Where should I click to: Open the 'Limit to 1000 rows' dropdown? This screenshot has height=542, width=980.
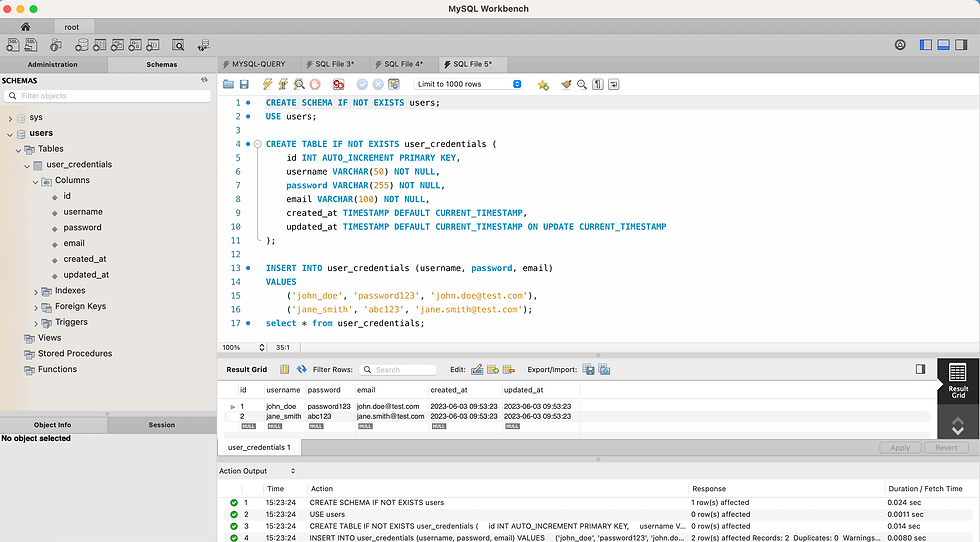coord(468,85)
